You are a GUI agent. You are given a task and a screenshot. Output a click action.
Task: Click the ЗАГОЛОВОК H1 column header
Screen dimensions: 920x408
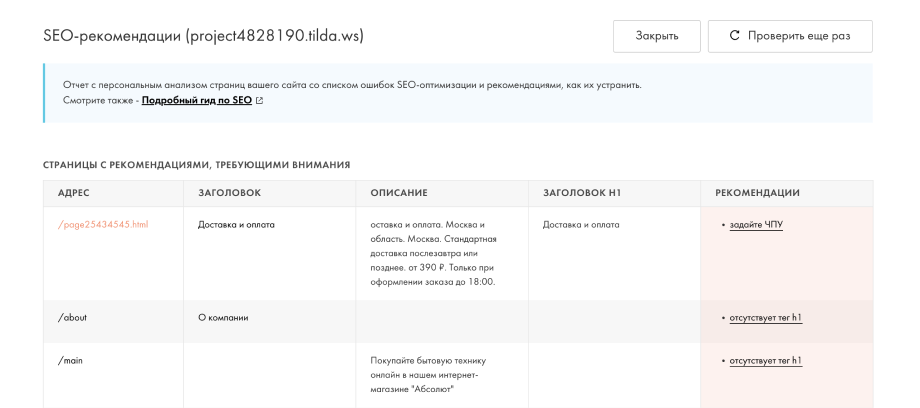[x=582, y=193]
